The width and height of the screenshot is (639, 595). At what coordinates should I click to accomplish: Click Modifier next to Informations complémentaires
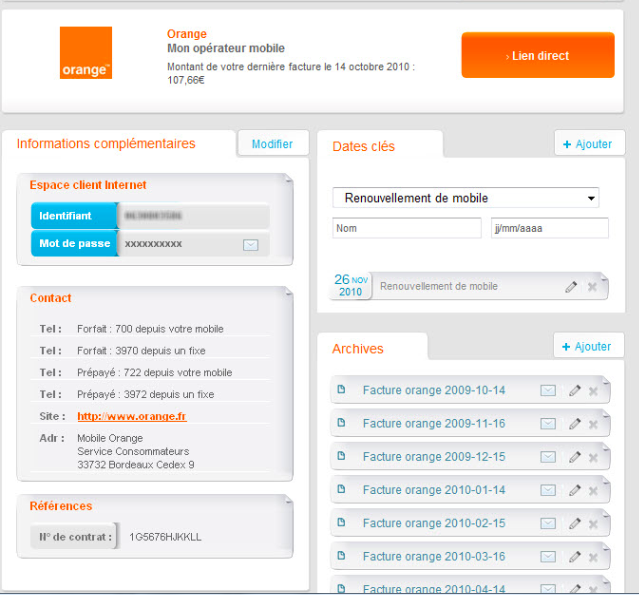click(x=272, y=144)
